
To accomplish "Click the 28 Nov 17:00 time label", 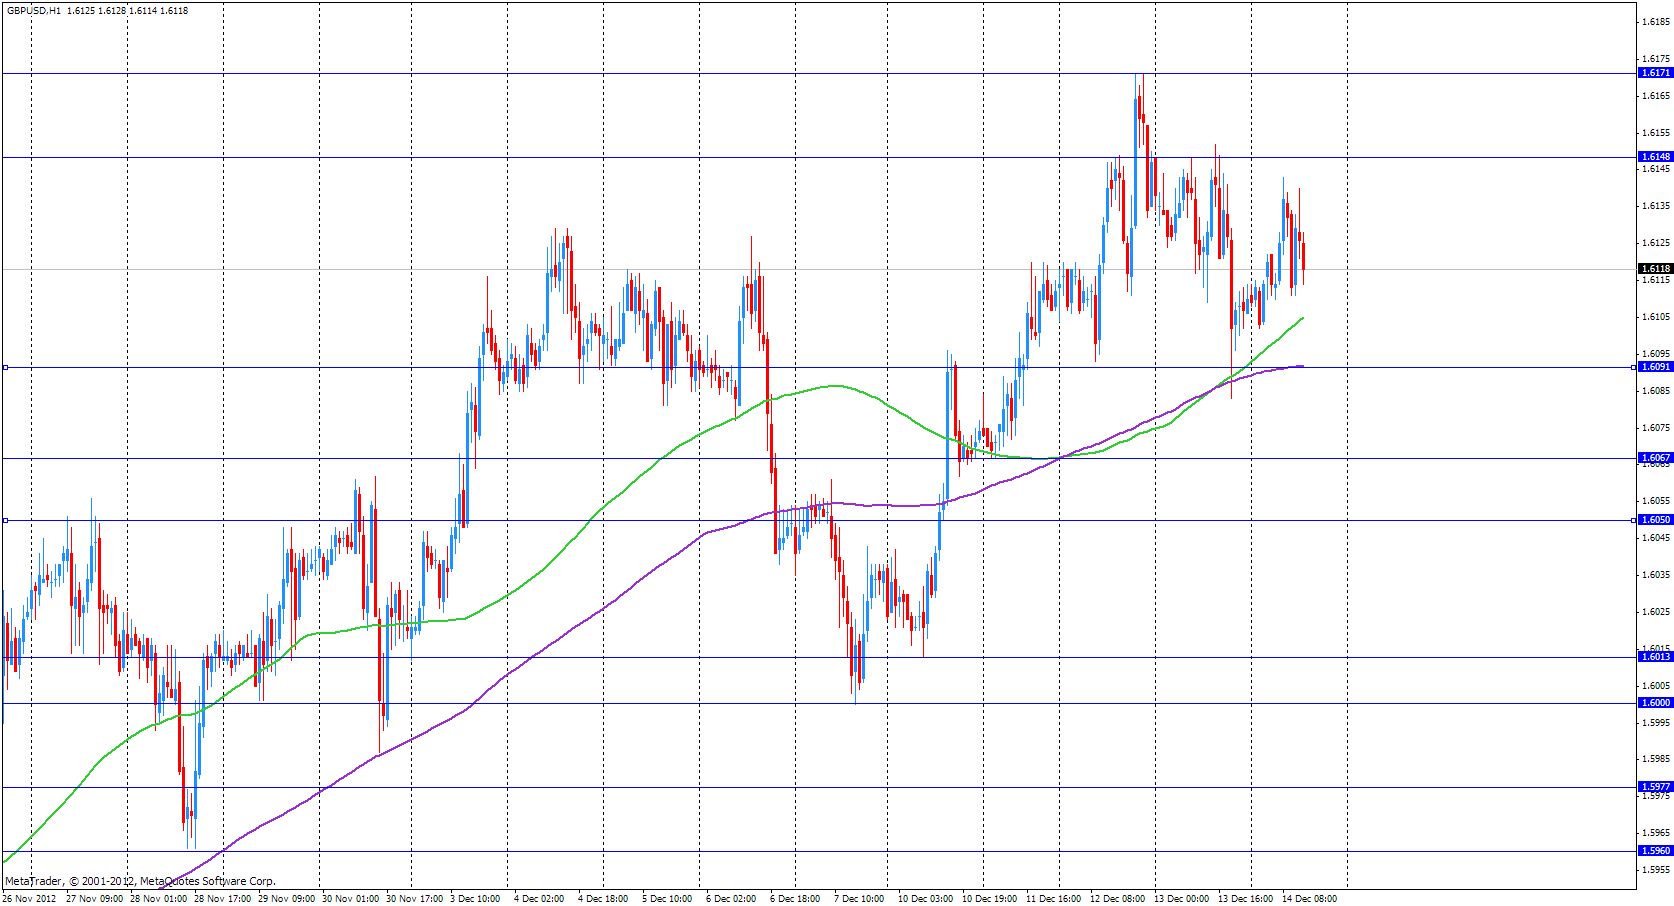I will [x=222, y=899].
